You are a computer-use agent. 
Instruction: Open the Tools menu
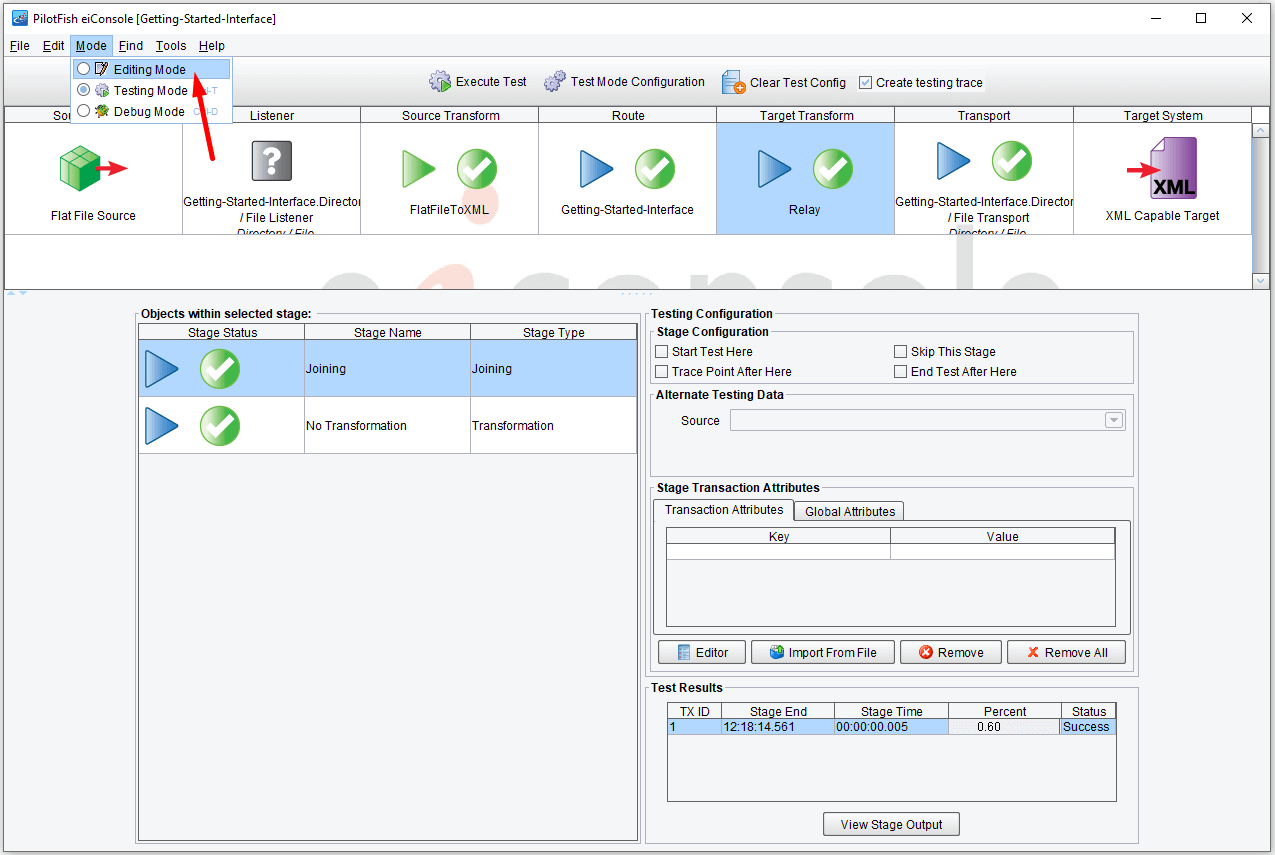click(171, 46)
